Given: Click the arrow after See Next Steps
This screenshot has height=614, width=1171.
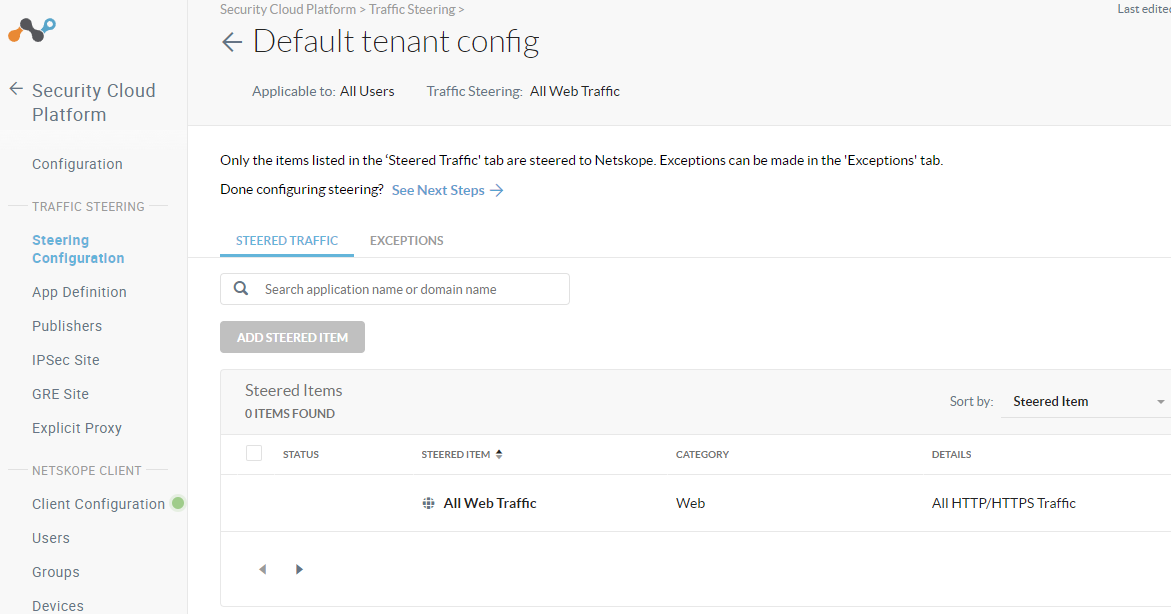Looking at the screenshot, I should pos(497,190).
